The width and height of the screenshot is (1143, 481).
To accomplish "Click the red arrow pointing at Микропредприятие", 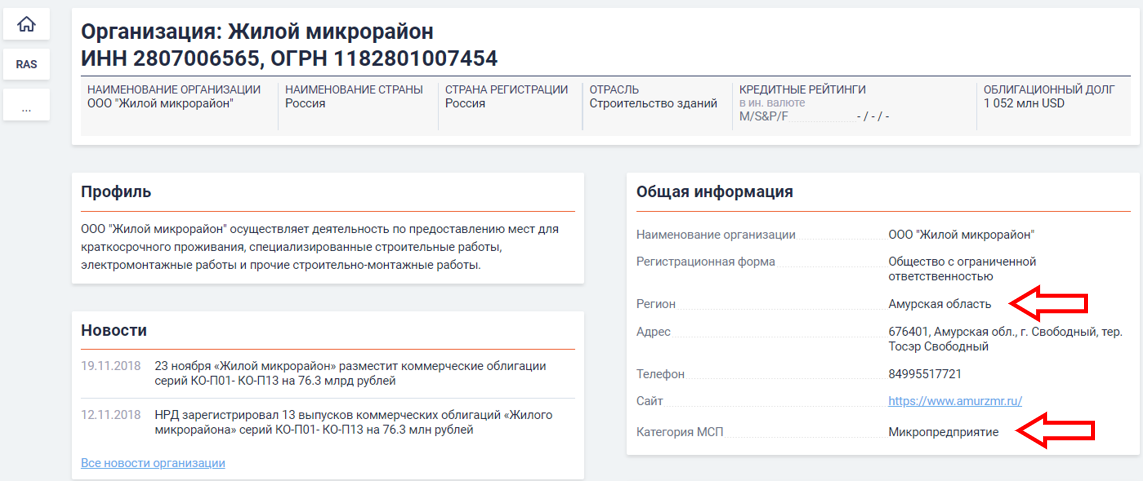I will pos(1054,431).
